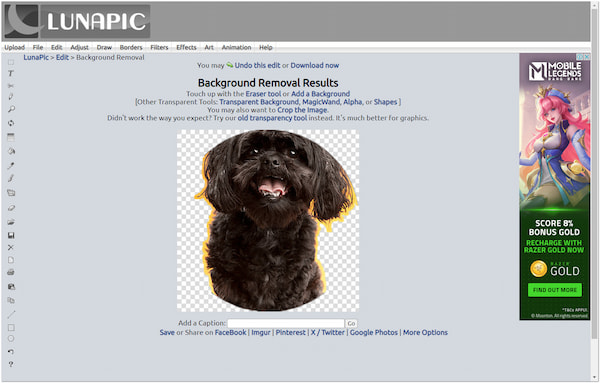Try the old transparency tool link

tap(272, 118)
